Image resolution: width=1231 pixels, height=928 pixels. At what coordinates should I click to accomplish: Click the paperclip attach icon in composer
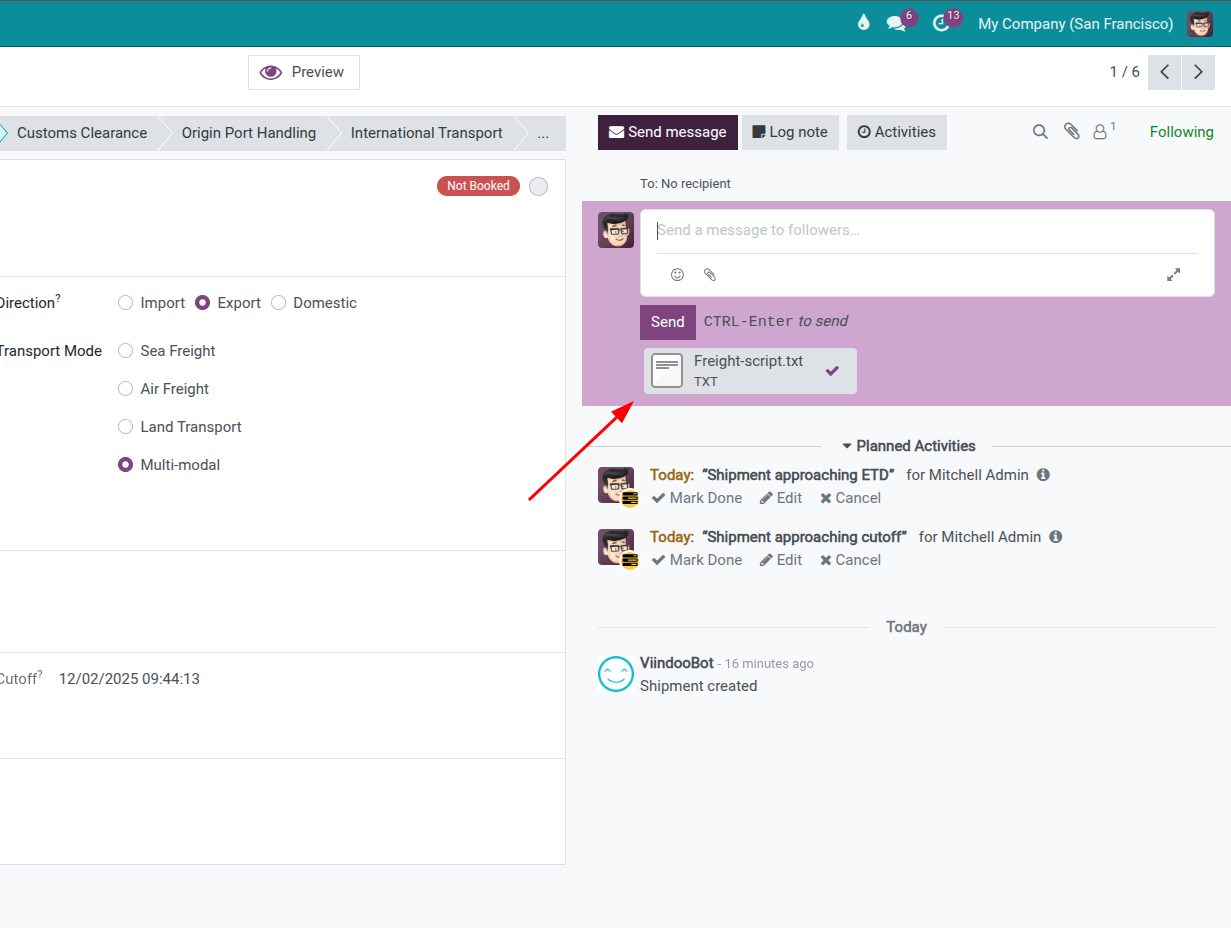tap(710, 275)
